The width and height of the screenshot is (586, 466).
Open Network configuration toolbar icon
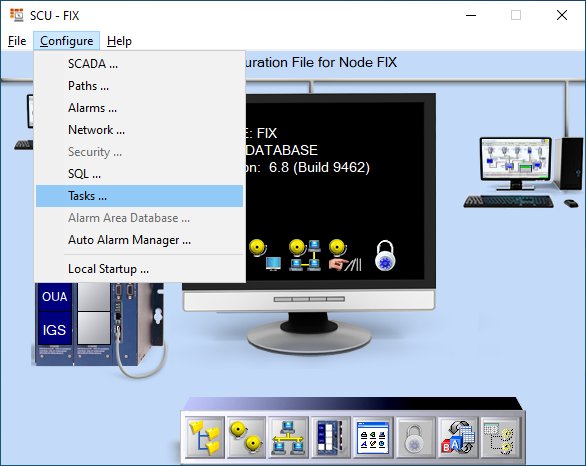(x=288, y=437)
